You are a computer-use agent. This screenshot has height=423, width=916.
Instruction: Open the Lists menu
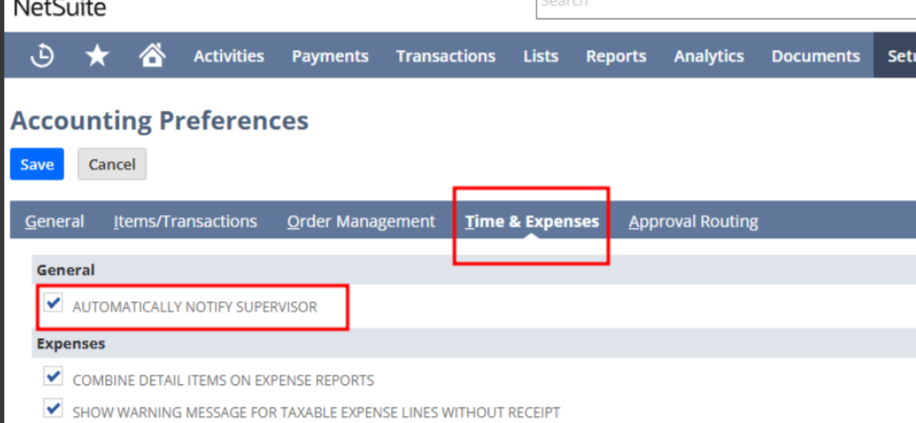pos(540,56)
